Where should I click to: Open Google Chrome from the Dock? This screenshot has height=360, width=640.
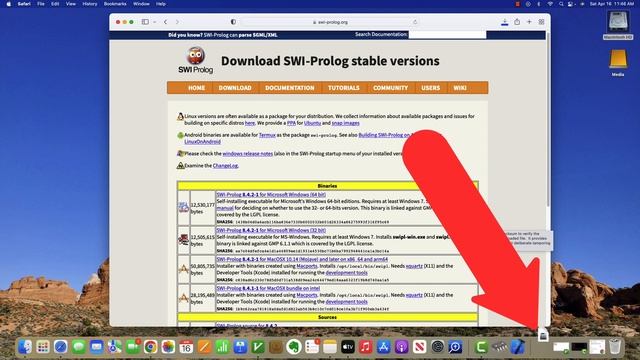150,347
